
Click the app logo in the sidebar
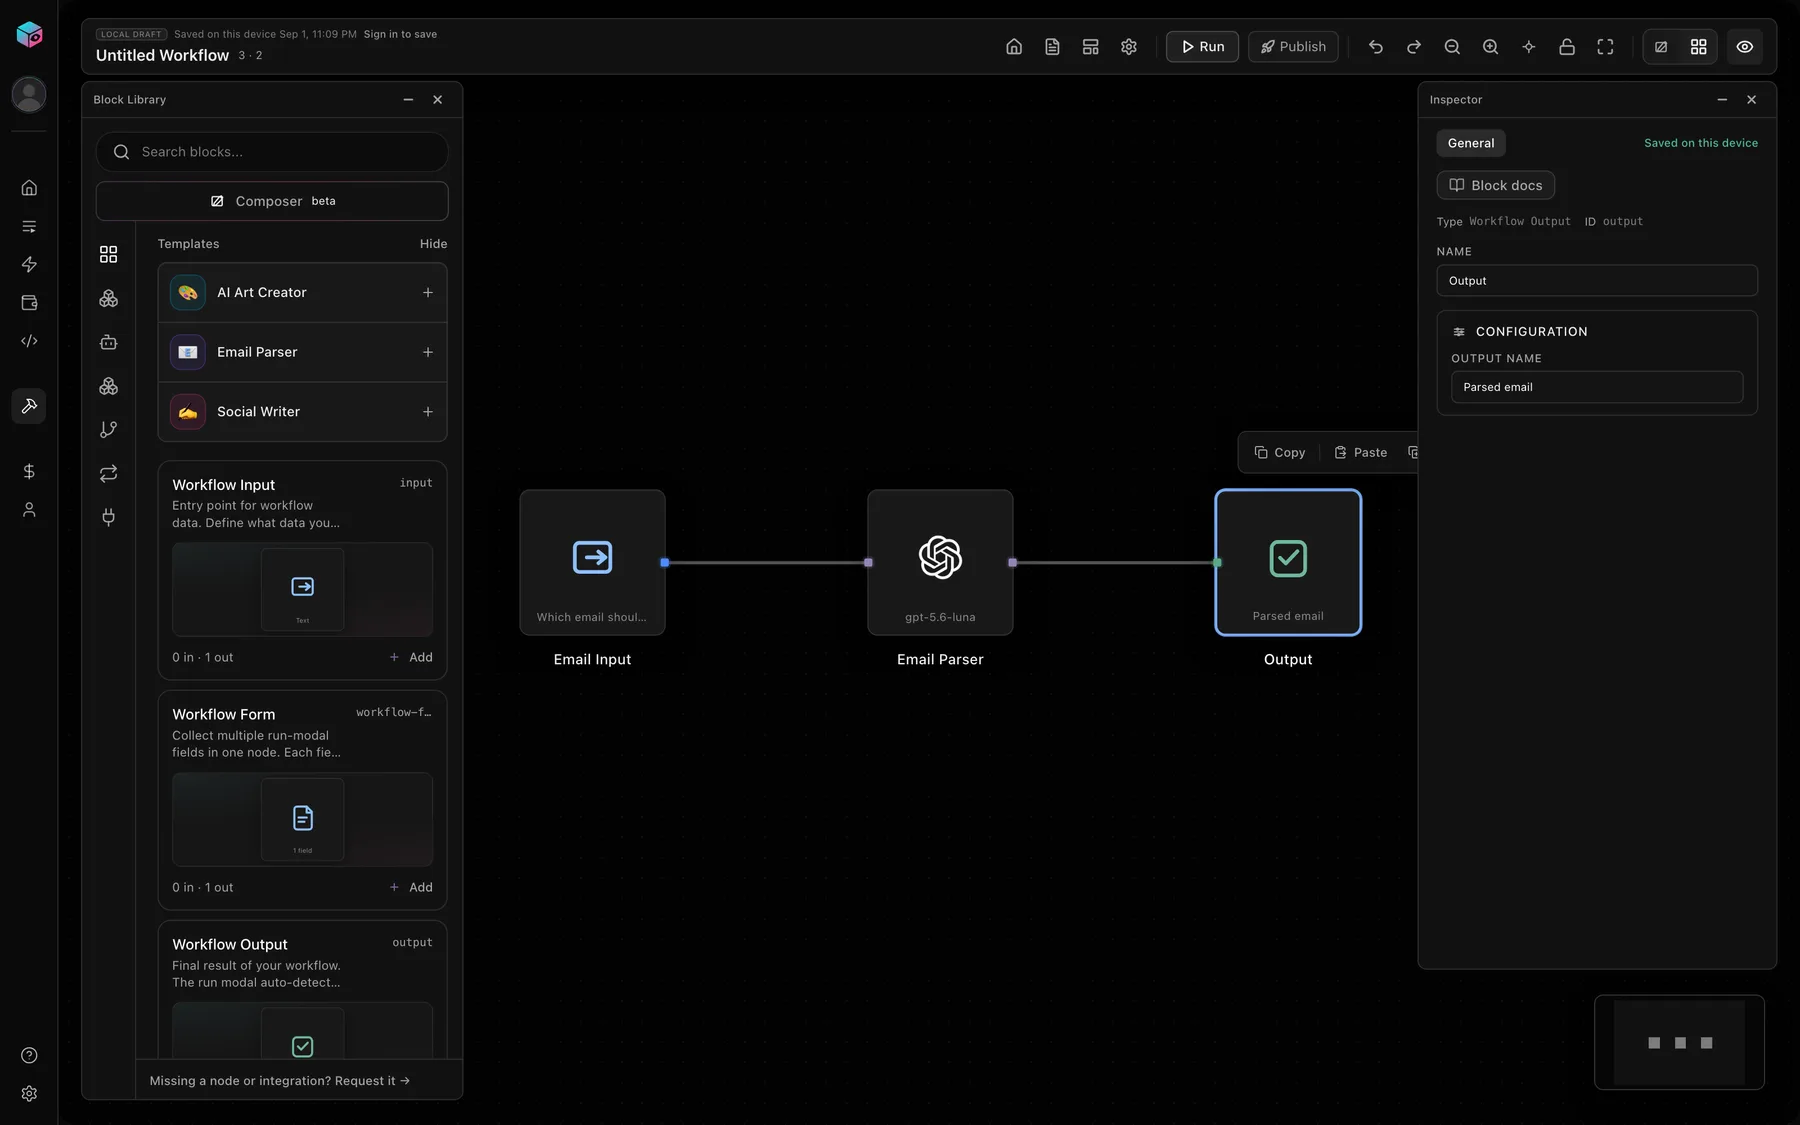[29, 34]
